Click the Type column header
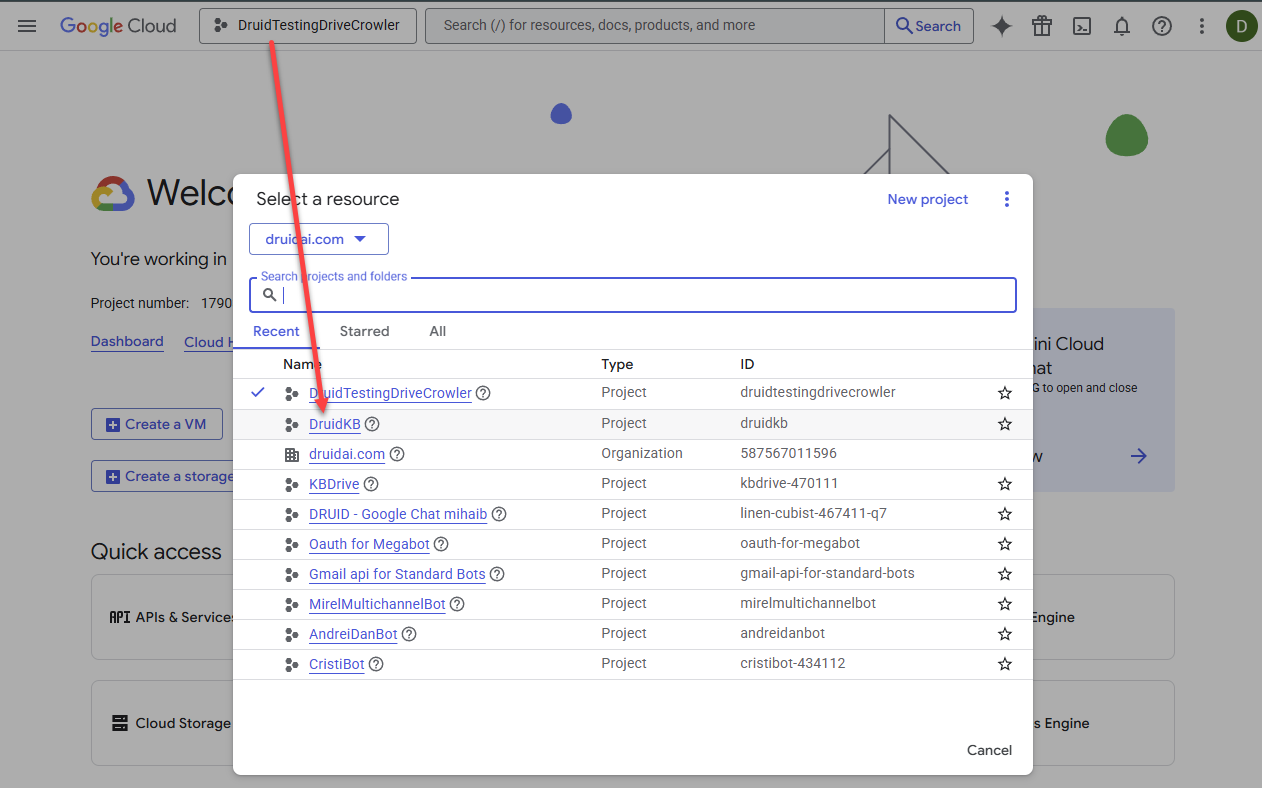 pos(617,364)
